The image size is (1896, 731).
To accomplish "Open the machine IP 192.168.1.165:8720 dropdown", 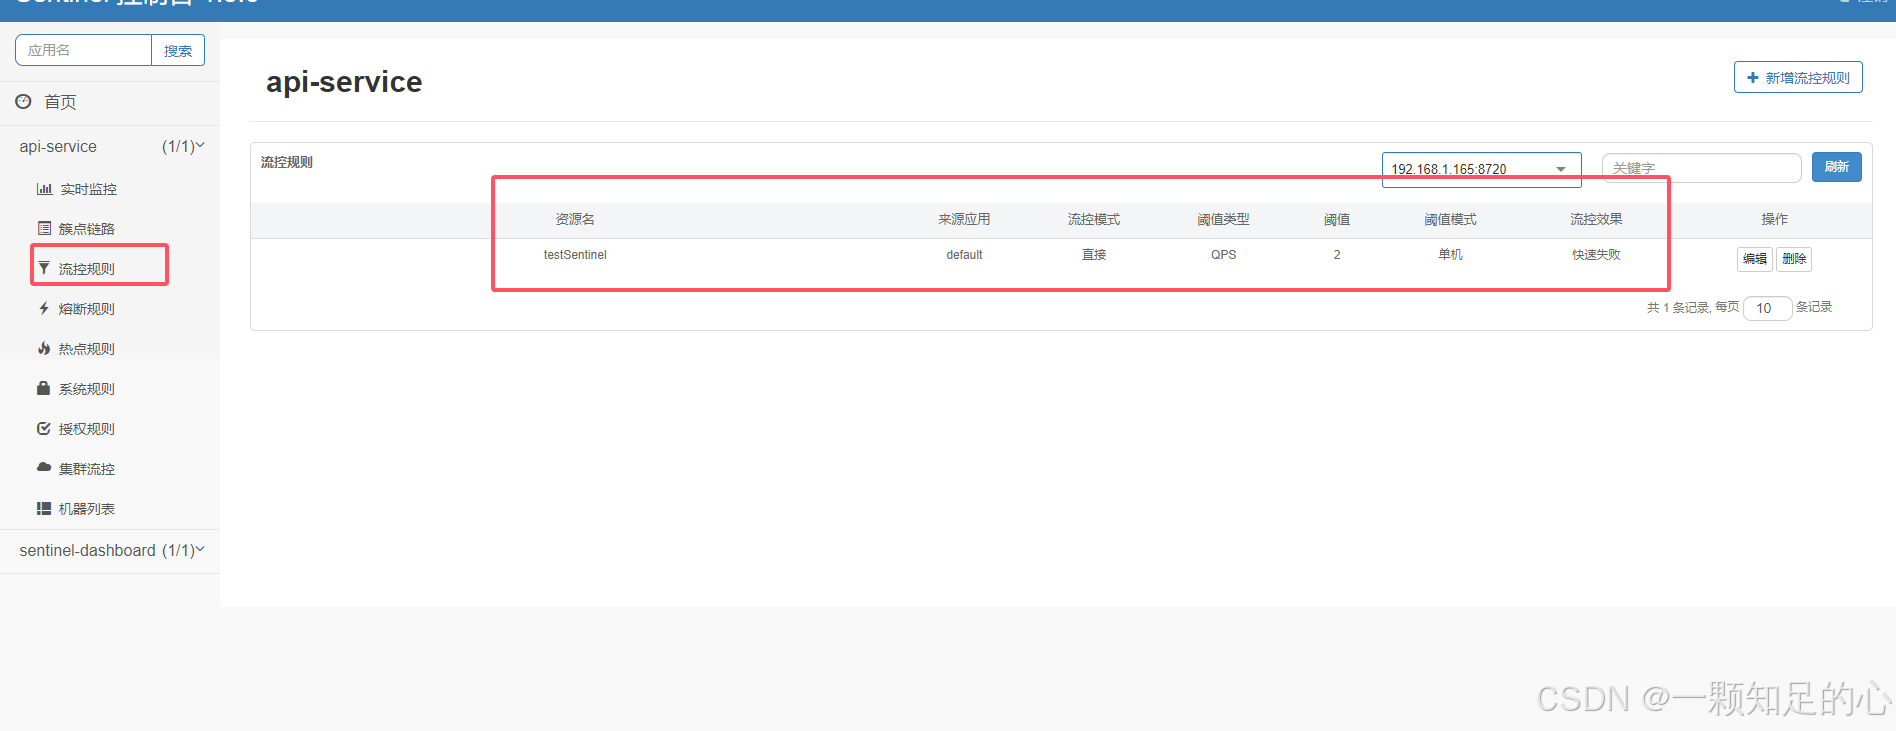I will point(1481,169).
